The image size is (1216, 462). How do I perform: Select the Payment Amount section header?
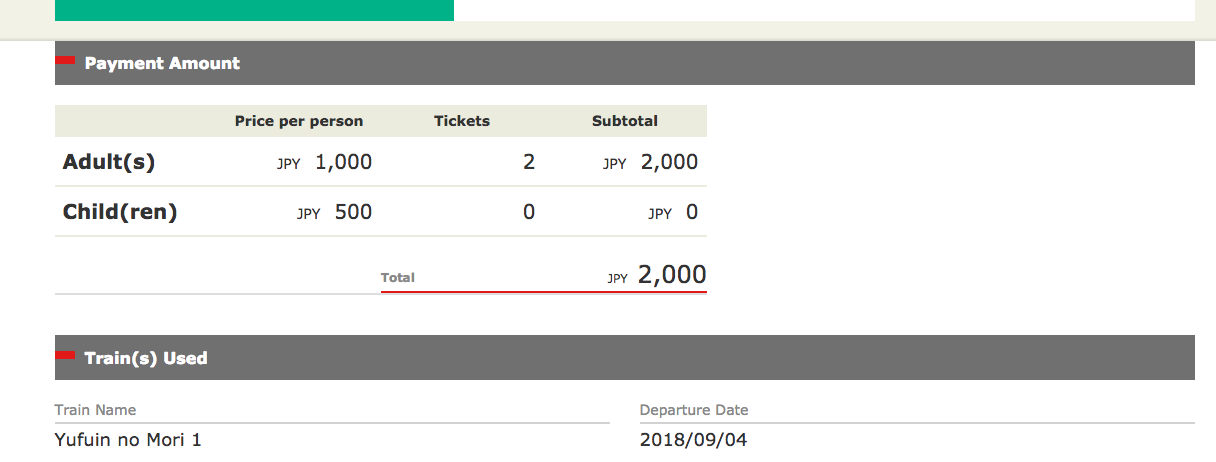coord(162,63)
